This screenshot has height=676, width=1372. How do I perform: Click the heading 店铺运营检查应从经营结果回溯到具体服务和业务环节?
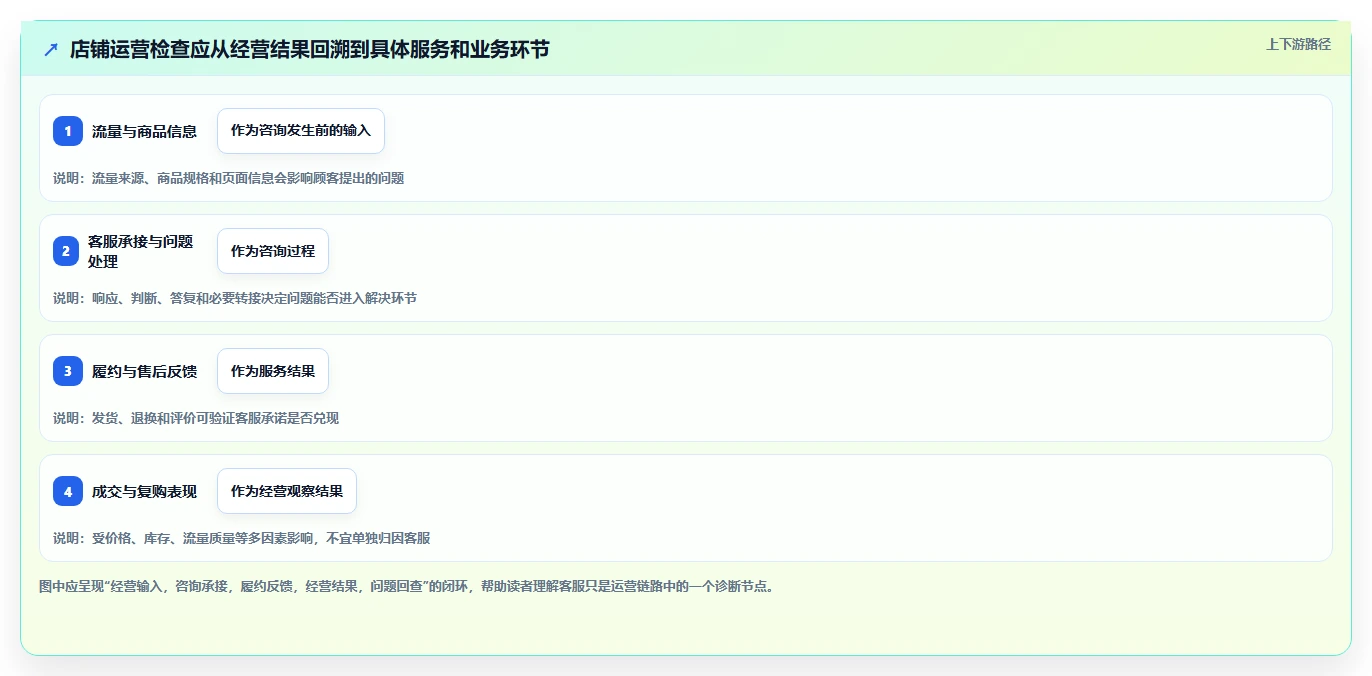coord(309,49)
